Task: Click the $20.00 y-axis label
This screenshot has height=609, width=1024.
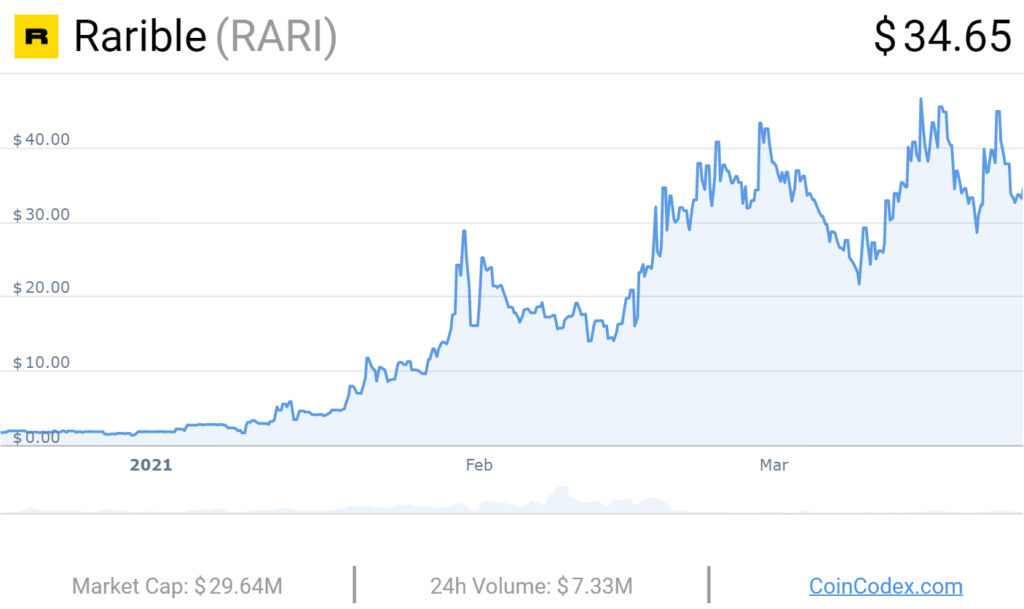Action: tap(41, 288)
